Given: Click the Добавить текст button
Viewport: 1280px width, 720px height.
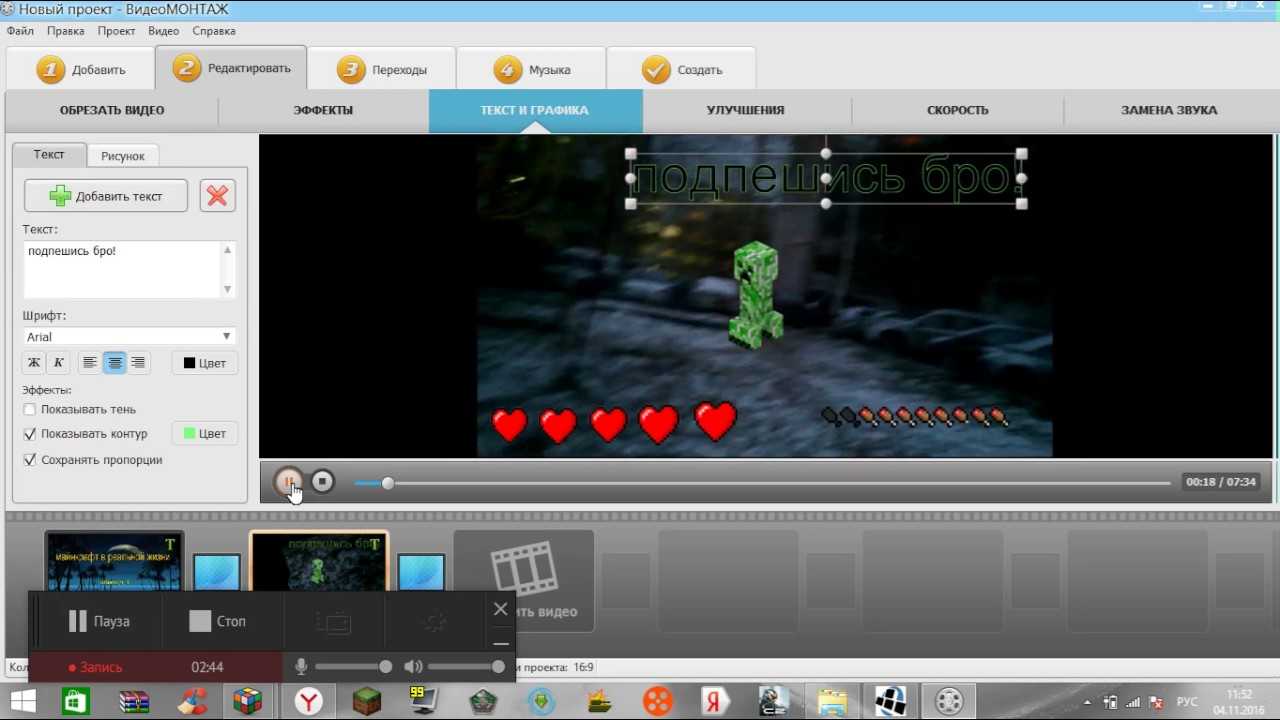Looking at the screenshot, I should click(x=106, y=196).
